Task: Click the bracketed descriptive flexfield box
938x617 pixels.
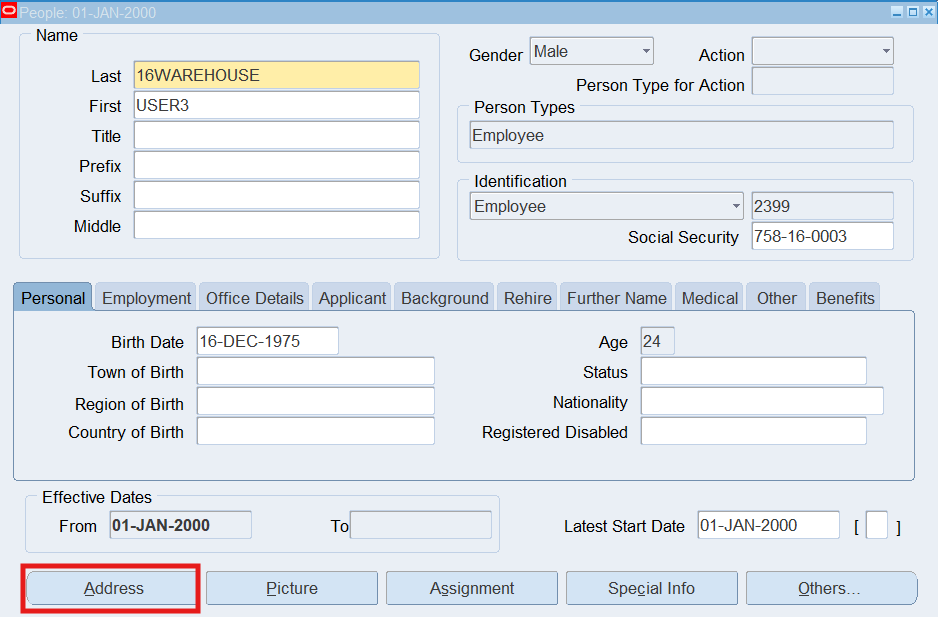Action: tap(876, 526)
